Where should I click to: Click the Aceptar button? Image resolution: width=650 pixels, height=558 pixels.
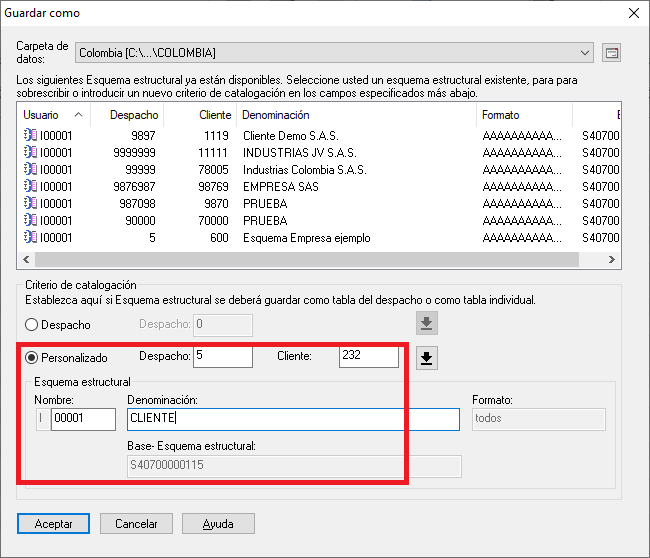pos(53,524)
